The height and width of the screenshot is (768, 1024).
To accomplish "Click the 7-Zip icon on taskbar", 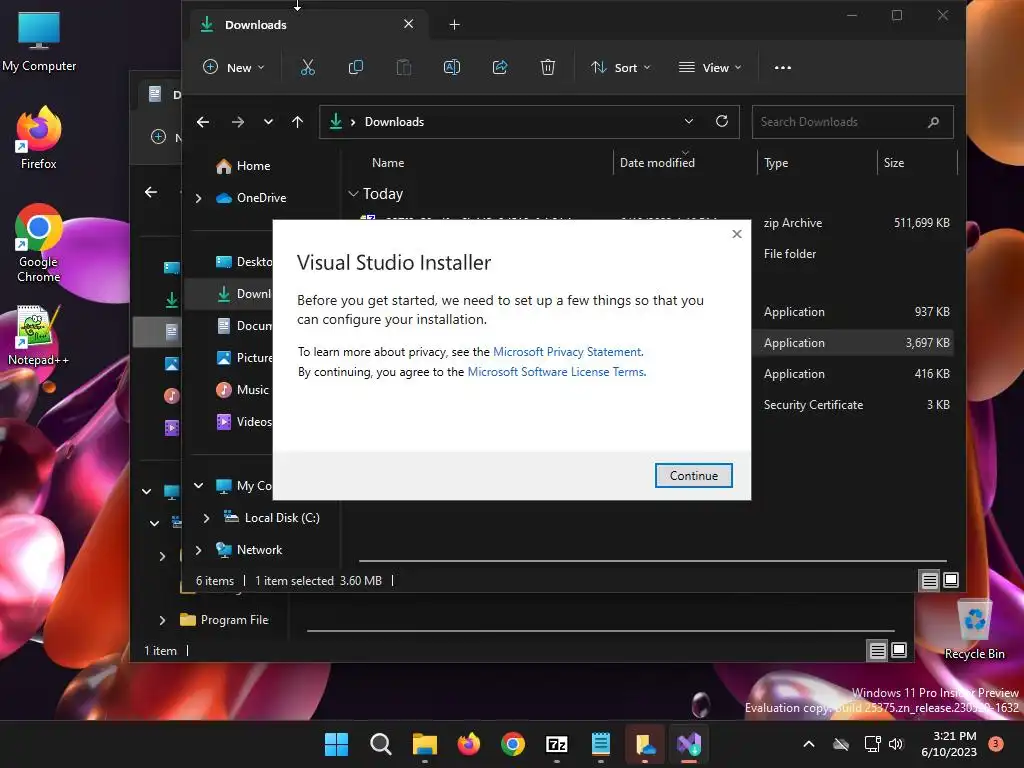I will point(556,744).
